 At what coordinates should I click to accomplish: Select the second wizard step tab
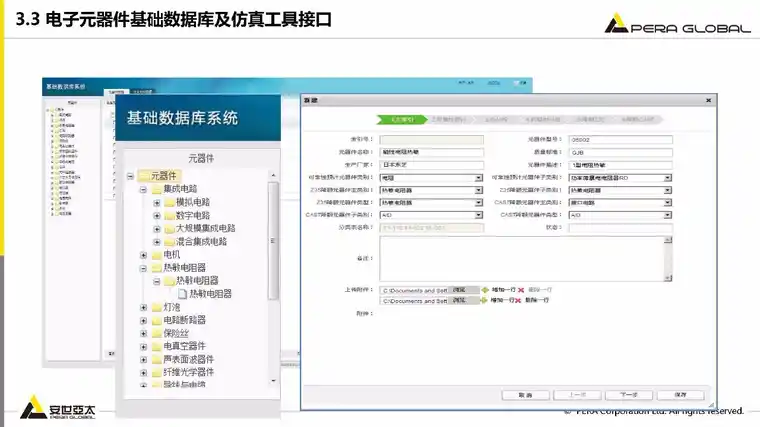click(447, 118)
